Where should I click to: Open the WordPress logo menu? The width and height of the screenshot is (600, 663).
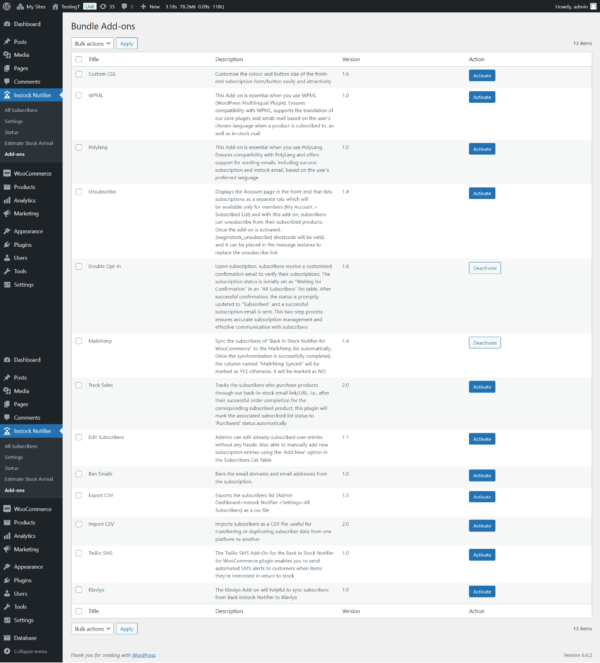(6, 6)
